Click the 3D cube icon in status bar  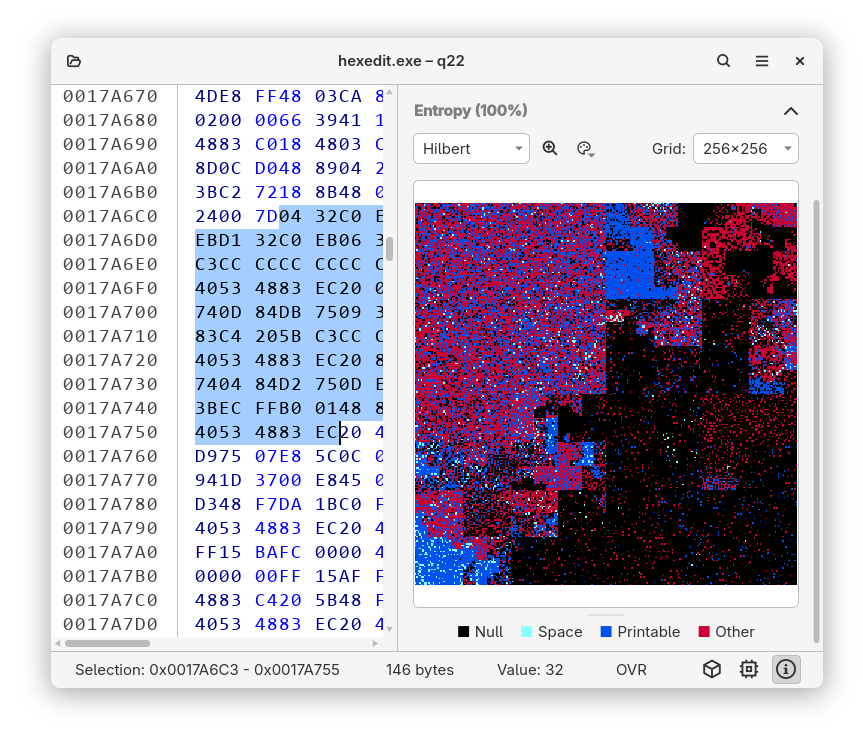click(x=712, y=669)
